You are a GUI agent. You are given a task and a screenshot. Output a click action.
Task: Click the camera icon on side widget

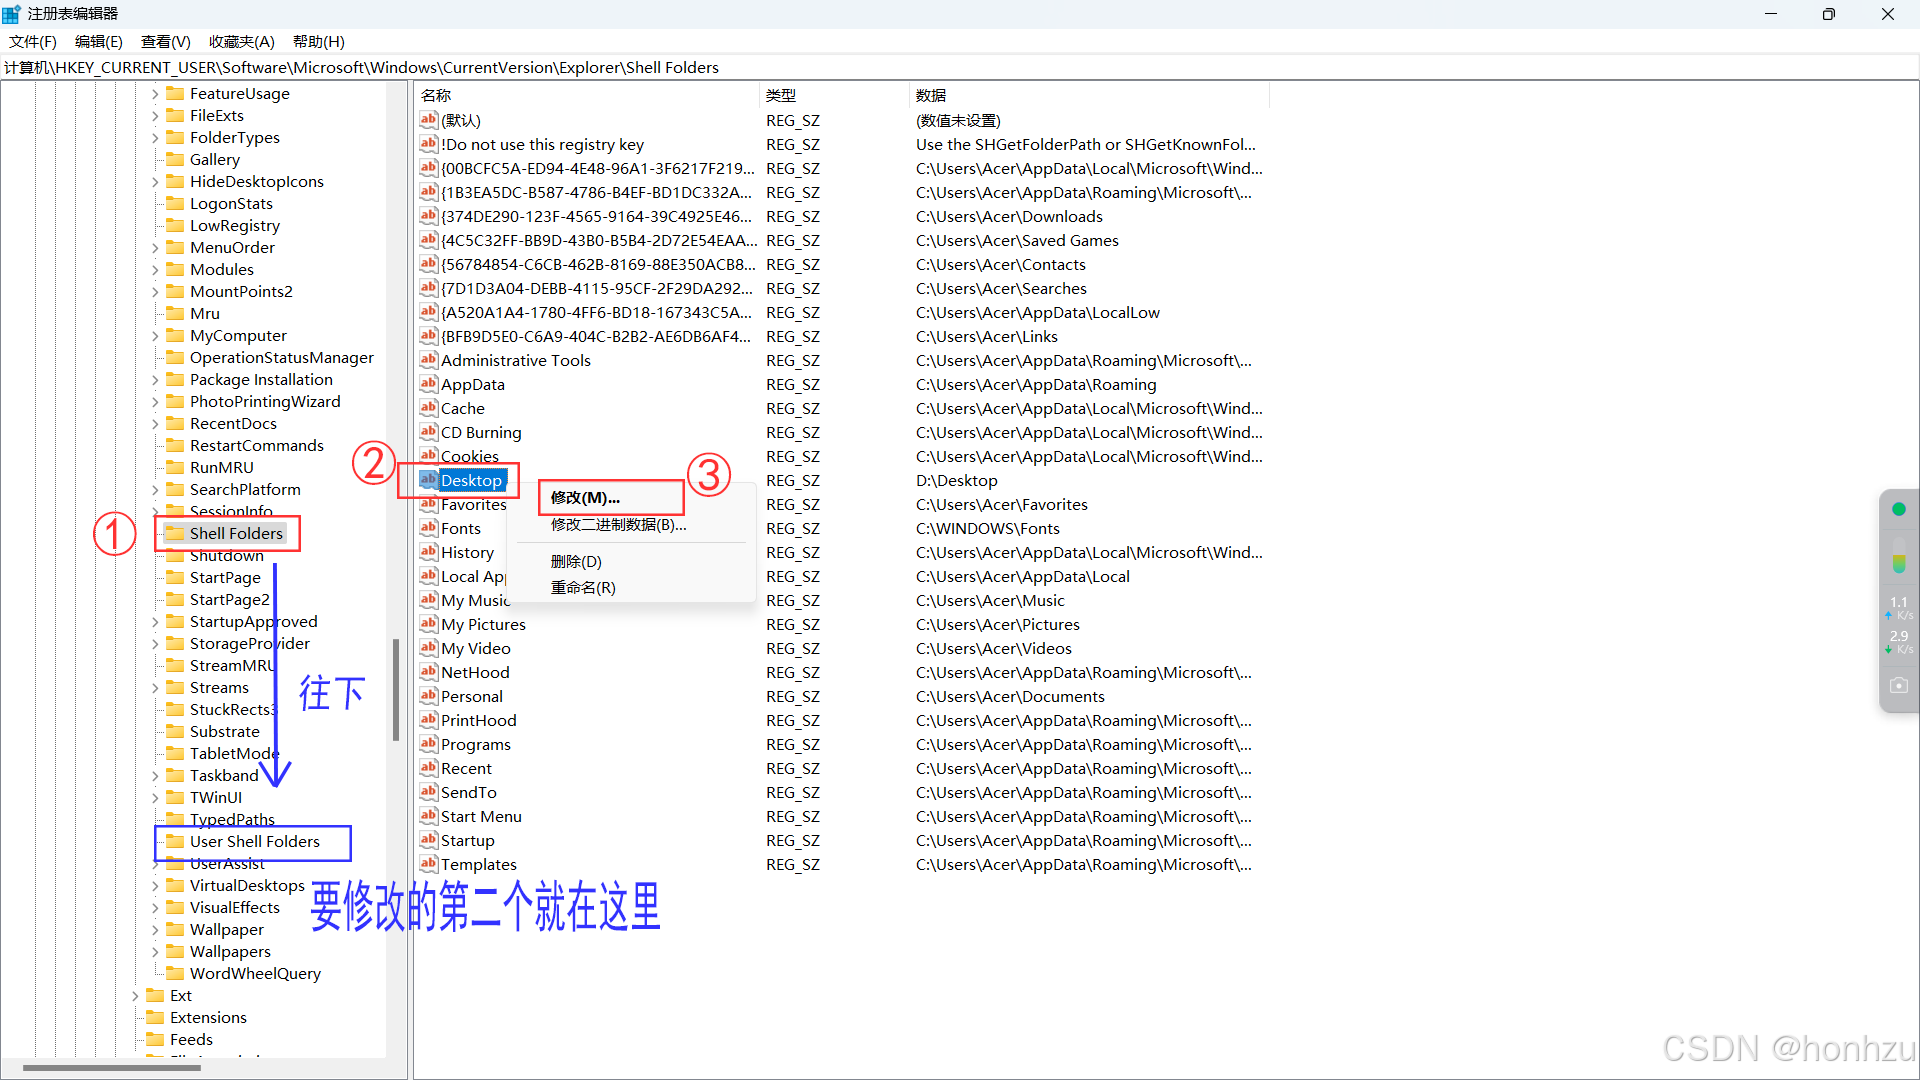1899,686
